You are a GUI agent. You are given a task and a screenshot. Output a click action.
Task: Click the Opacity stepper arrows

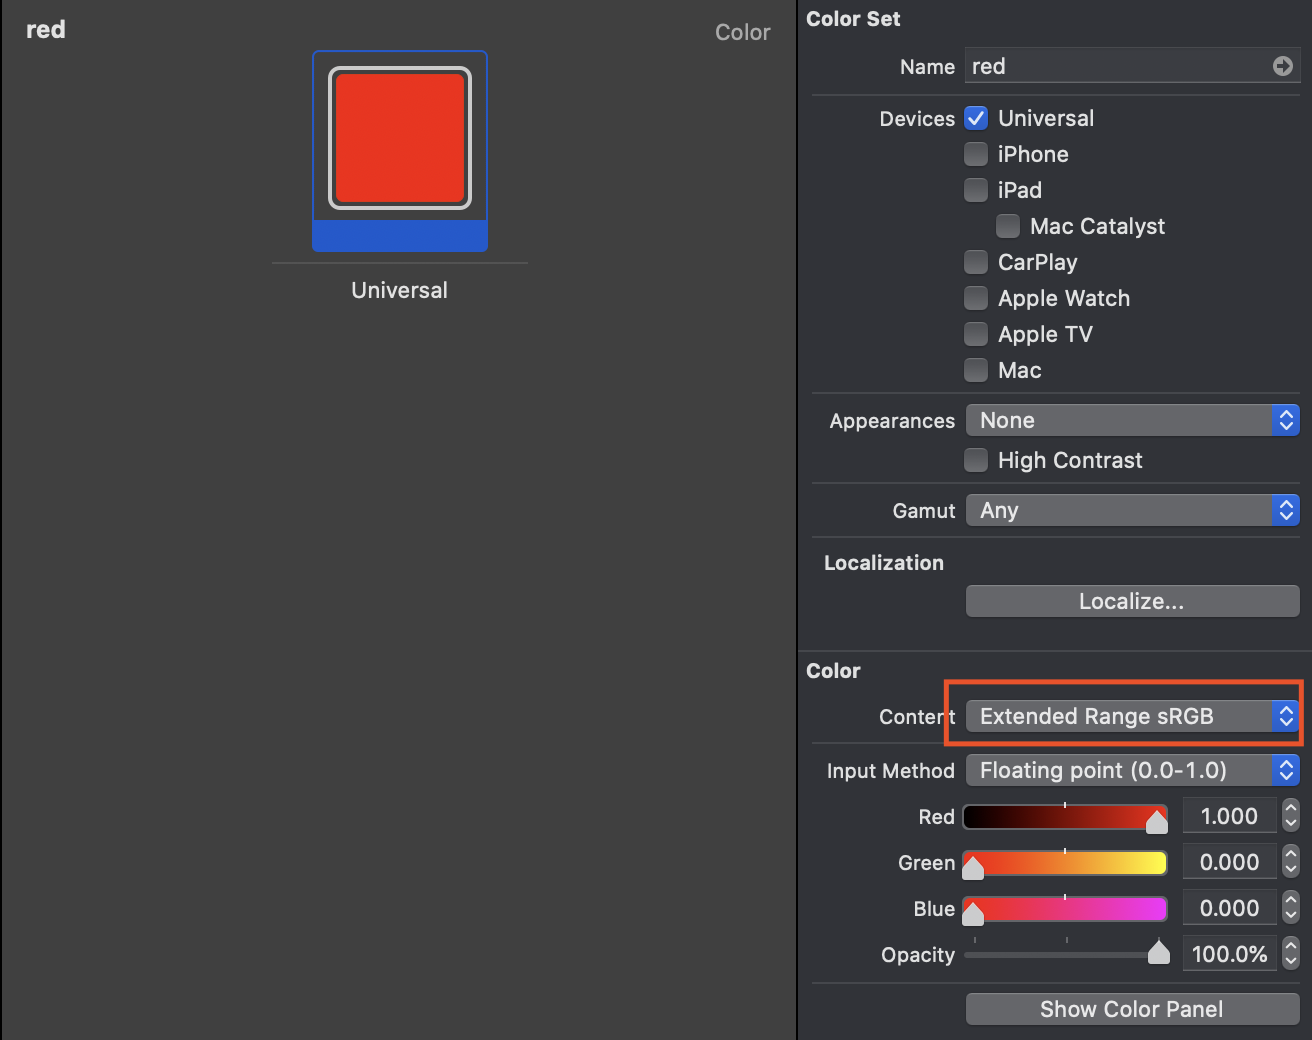point(1291,954)
